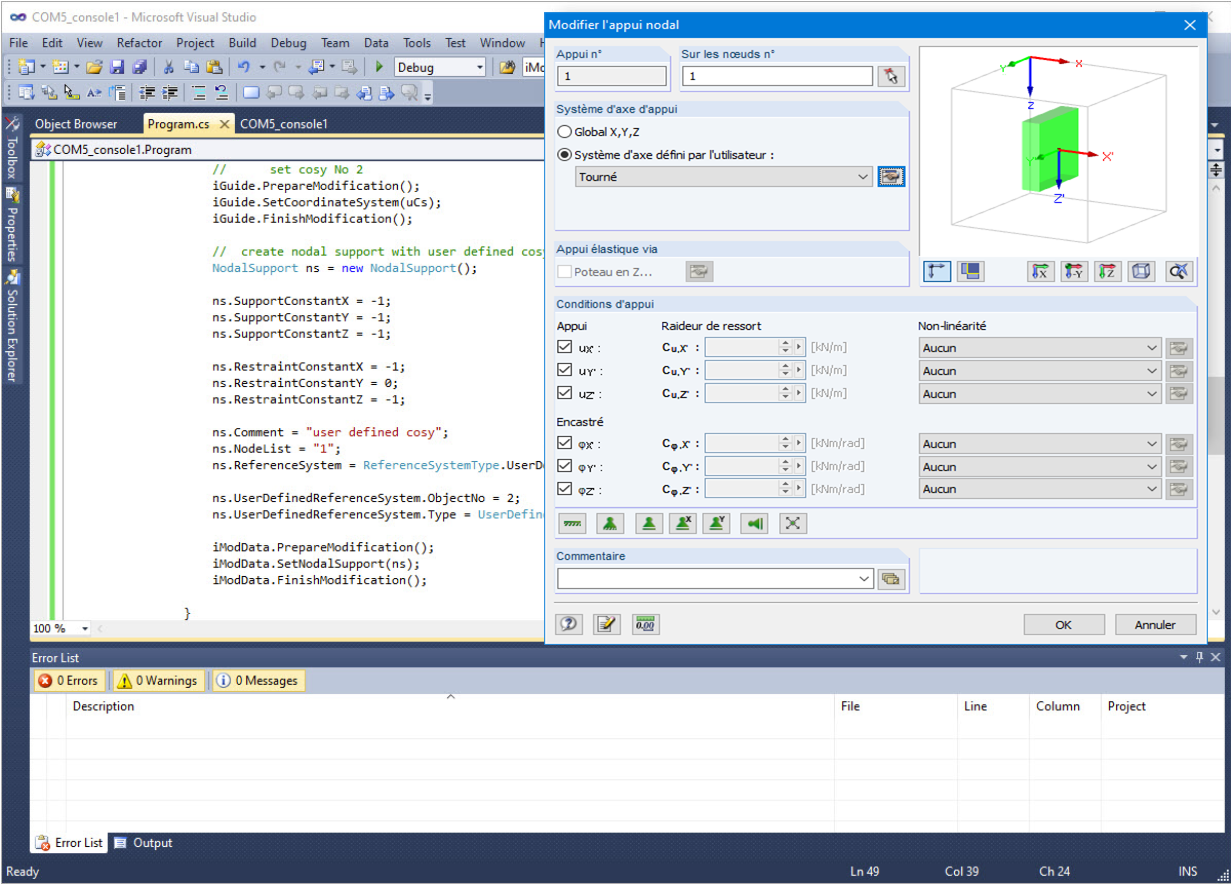Screen dimensions: 1231x884
Task: Set preview to view against Y axis
Action: (x=1075, y=271)
